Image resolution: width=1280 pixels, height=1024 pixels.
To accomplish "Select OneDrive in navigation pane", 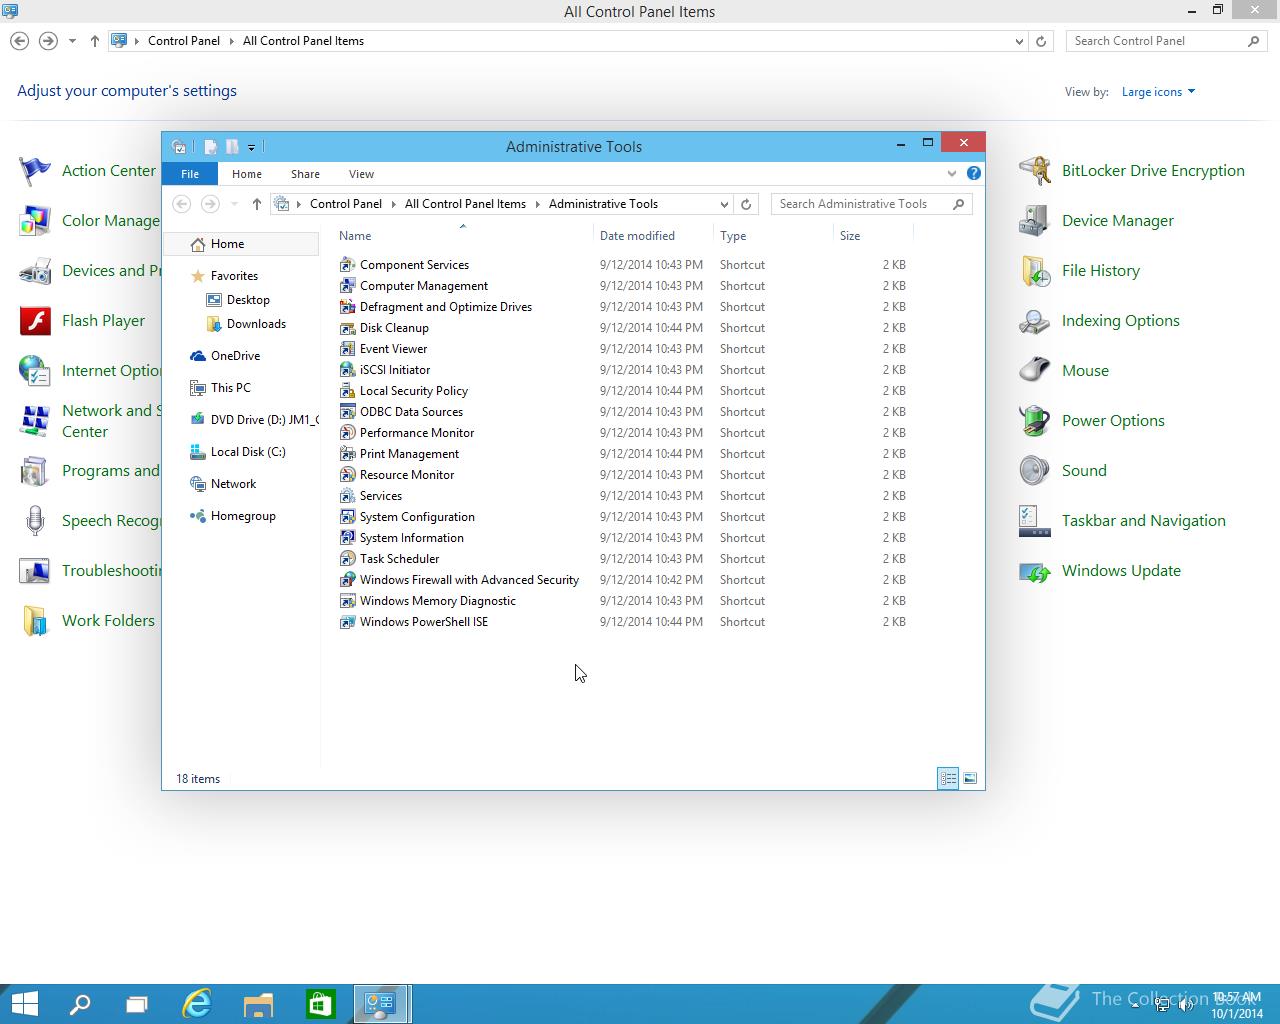I will tap(235, 356).
